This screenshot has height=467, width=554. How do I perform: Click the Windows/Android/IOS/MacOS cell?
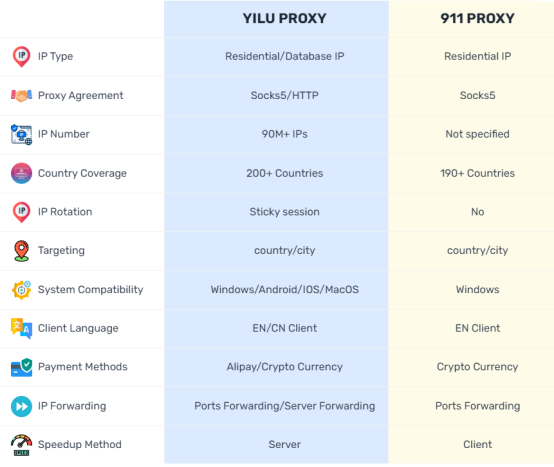284,289
